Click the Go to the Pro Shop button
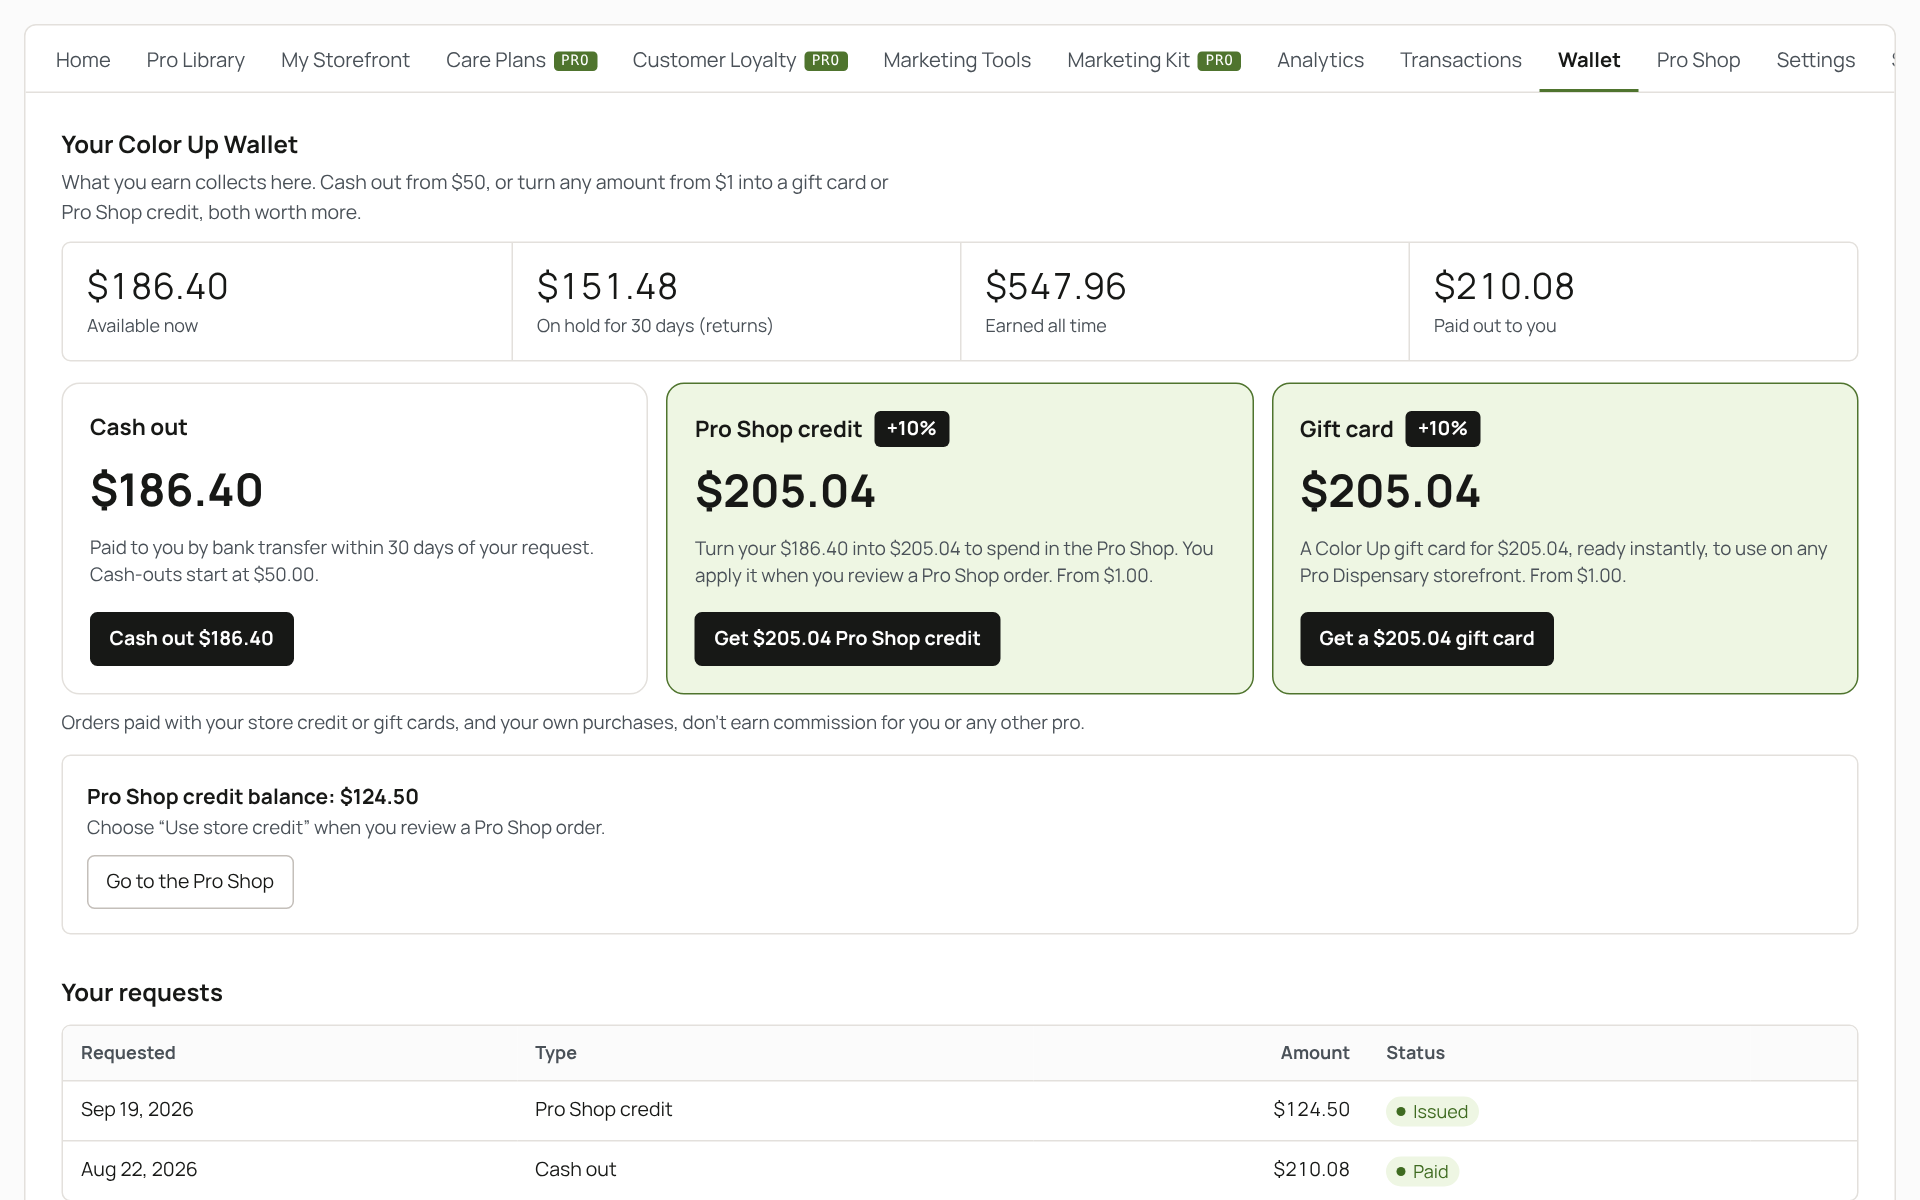 point(190,882)
